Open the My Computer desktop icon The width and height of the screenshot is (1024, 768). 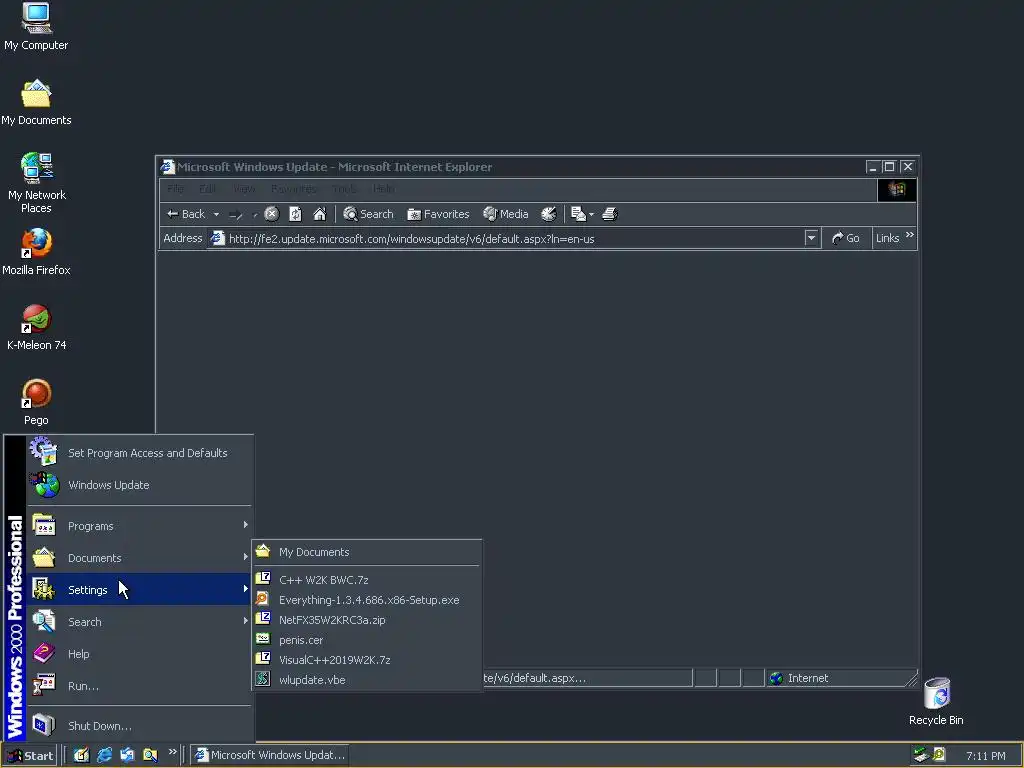(x=36, y=26)
